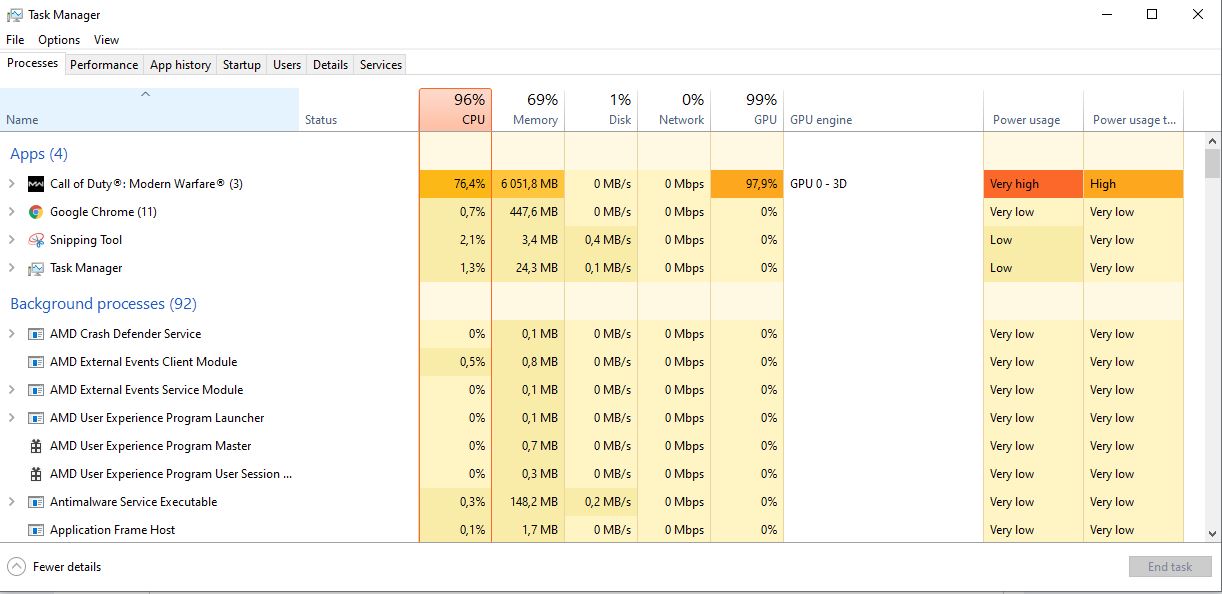Screen dimensions: 1222x594
Task: Switch to the Services tab
Action: (381, 65)
